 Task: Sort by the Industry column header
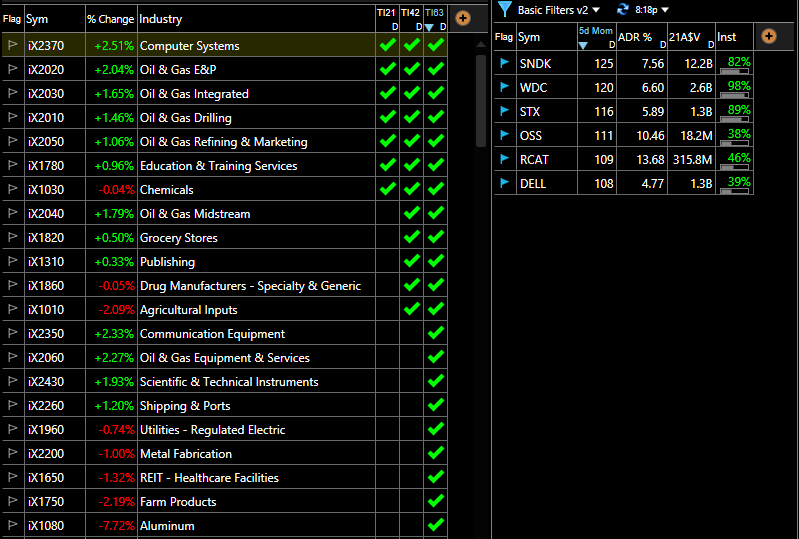point(256,19)
